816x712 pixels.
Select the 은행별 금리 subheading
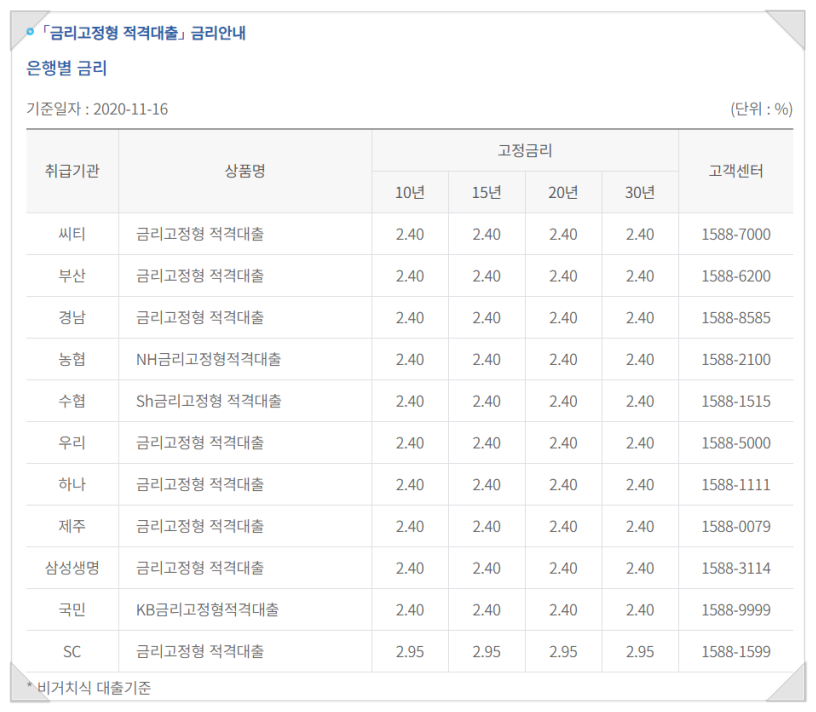click(67, 68)
